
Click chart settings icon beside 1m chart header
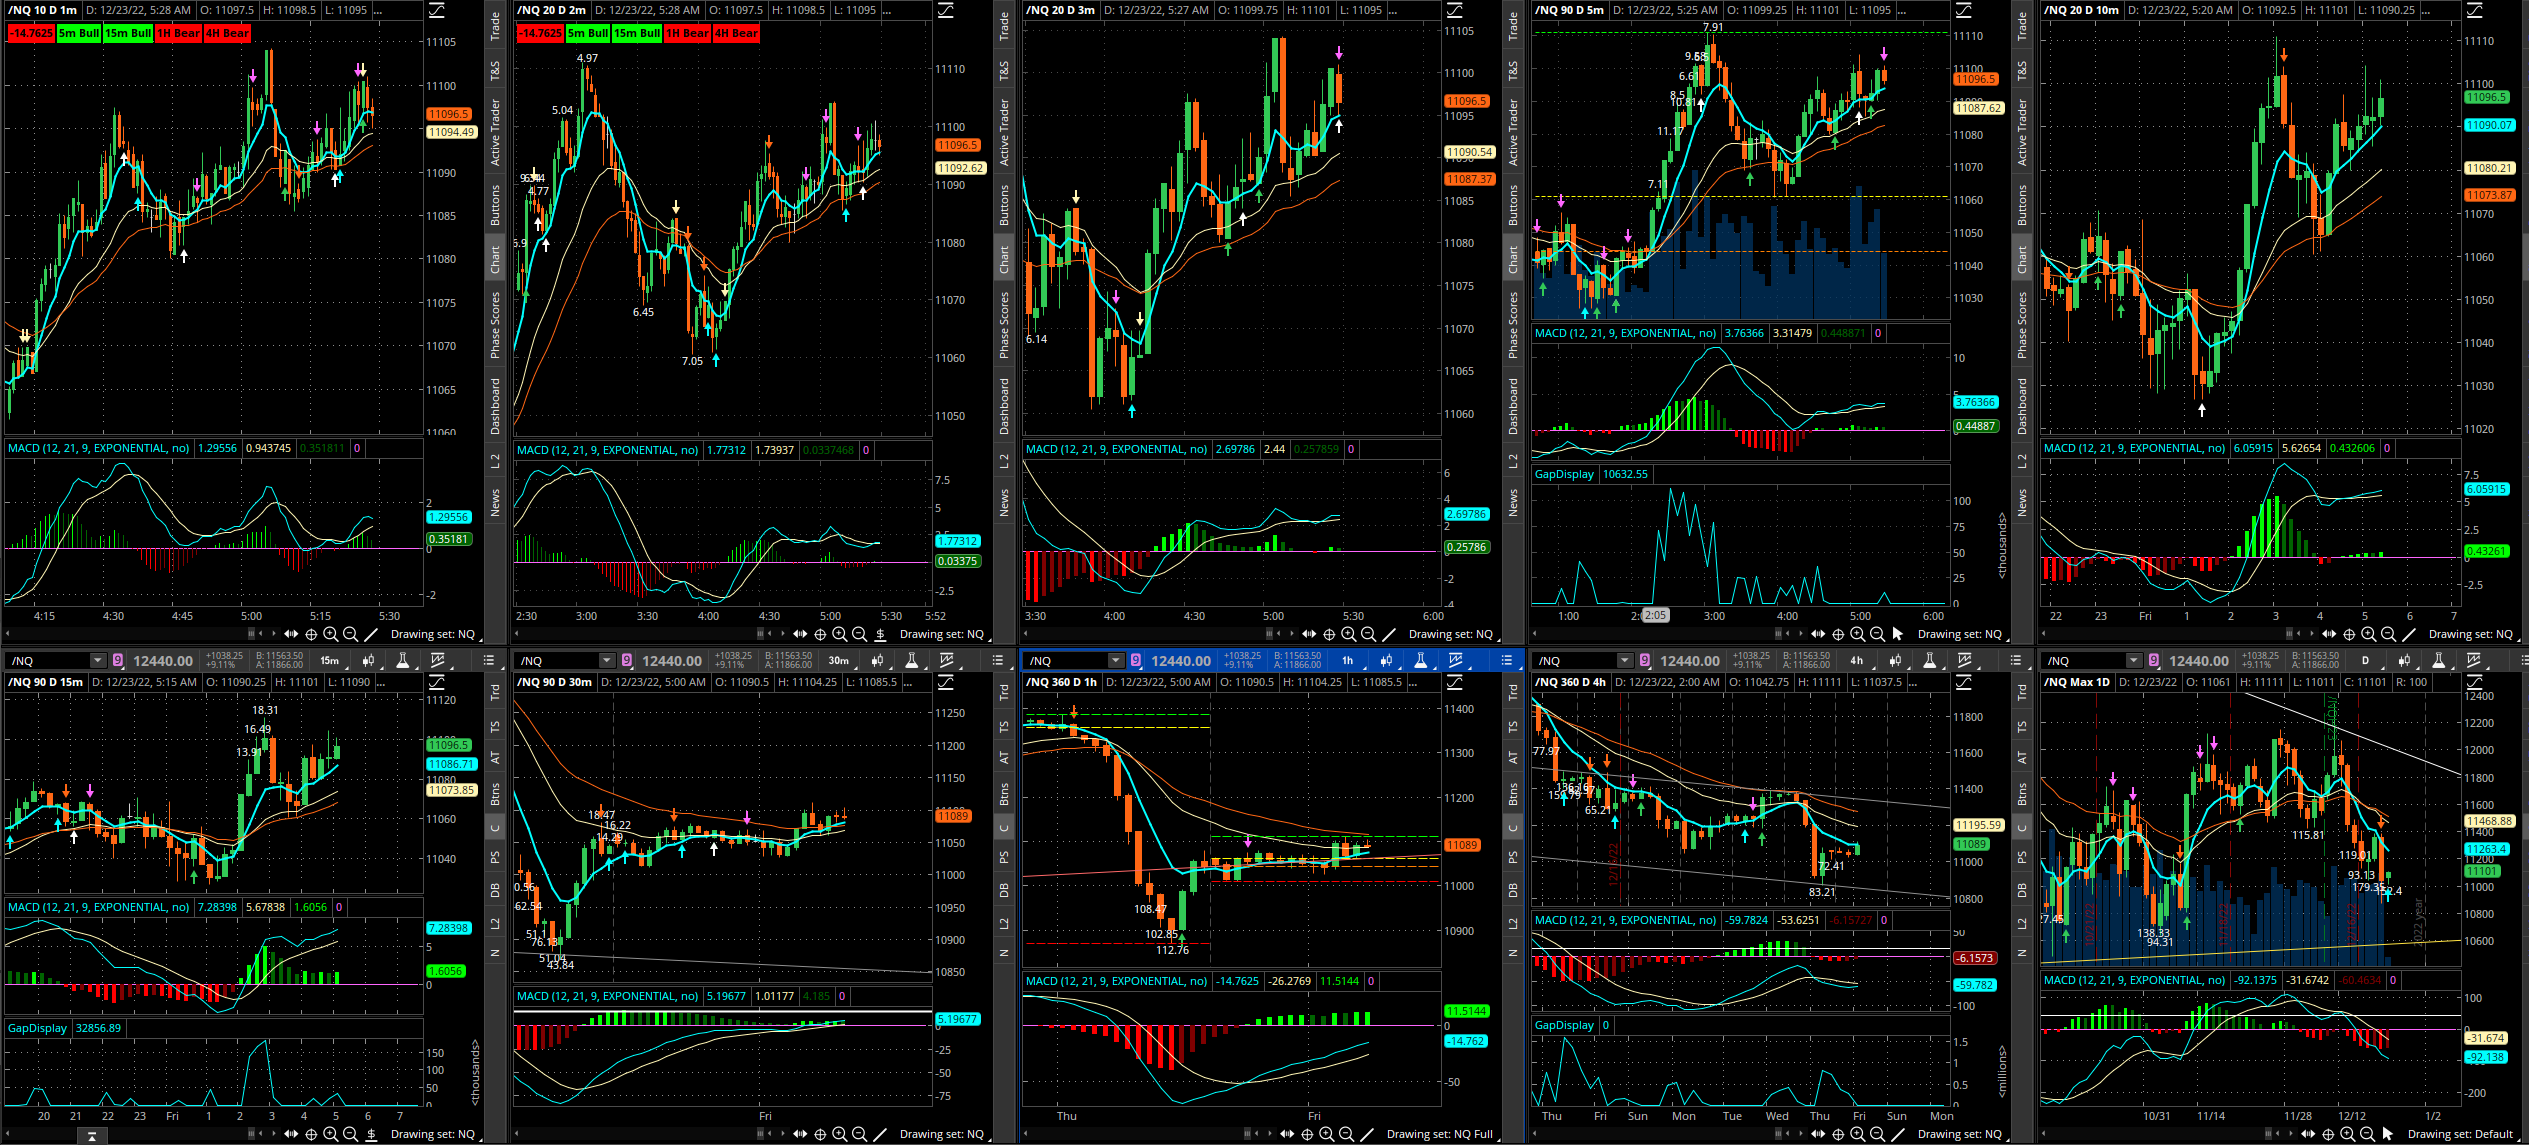point(437,11)
